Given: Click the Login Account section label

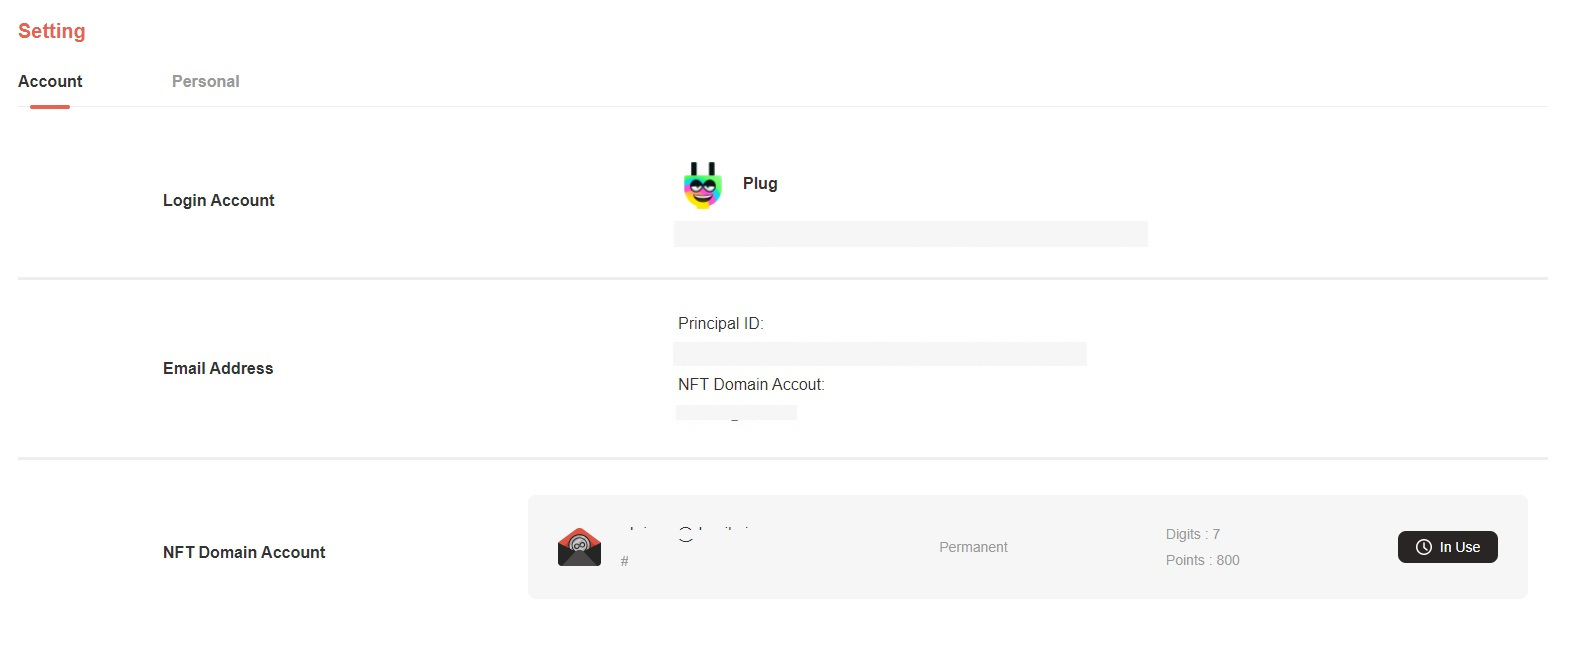Looking at the screenshot, I should [219, 200].
